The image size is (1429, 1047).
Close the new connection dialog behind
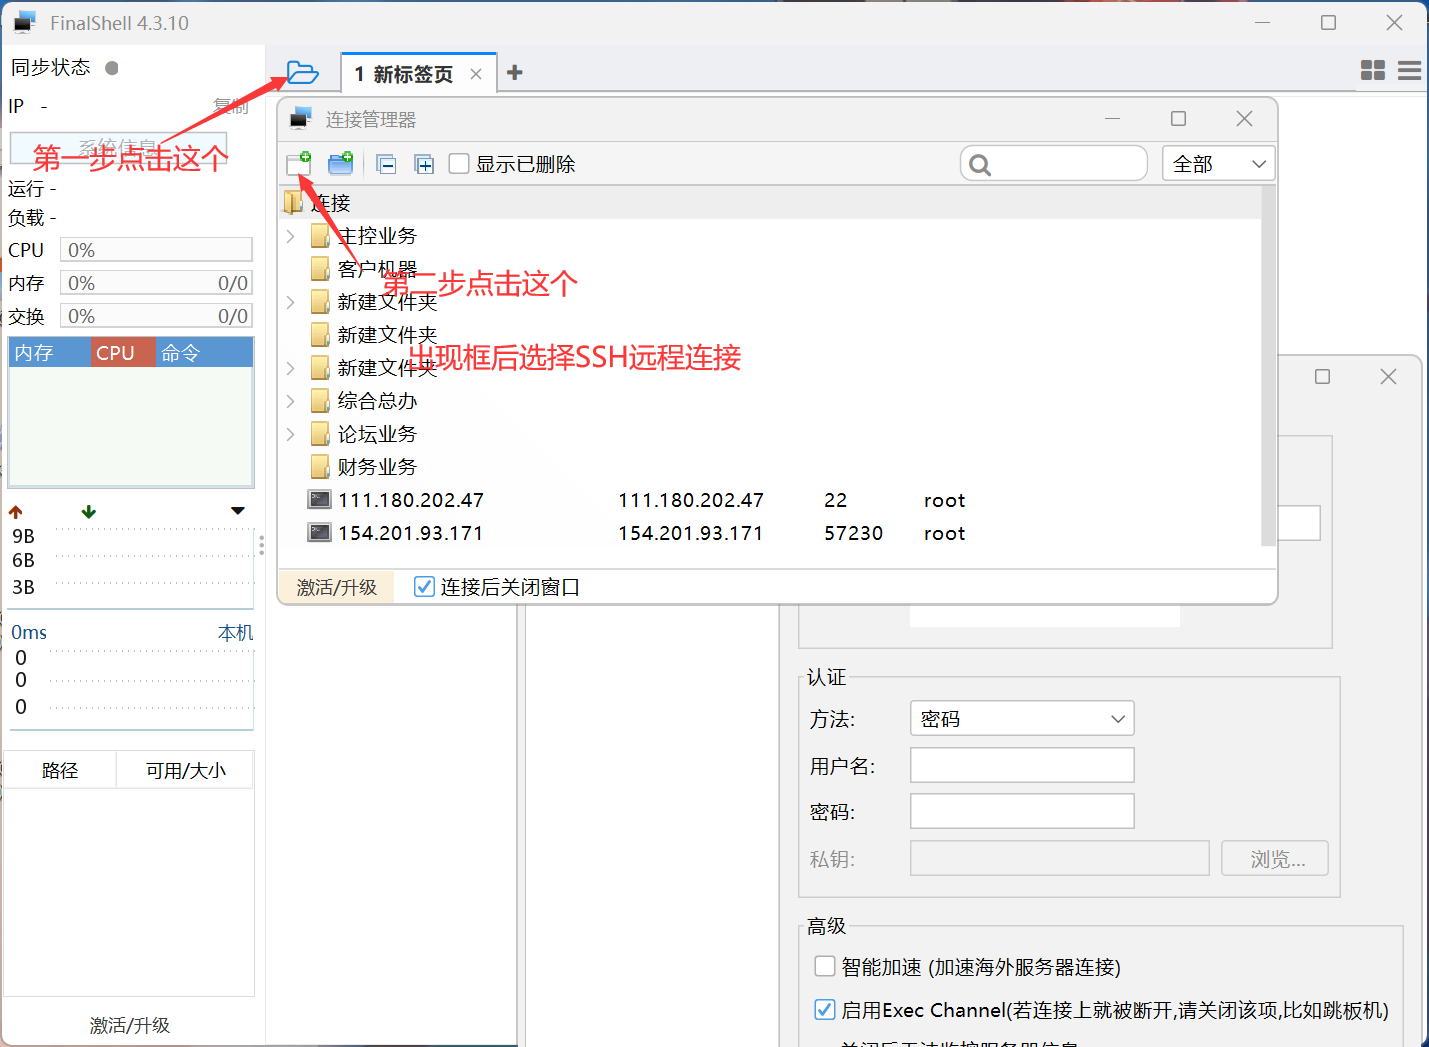click(1388, 376)
